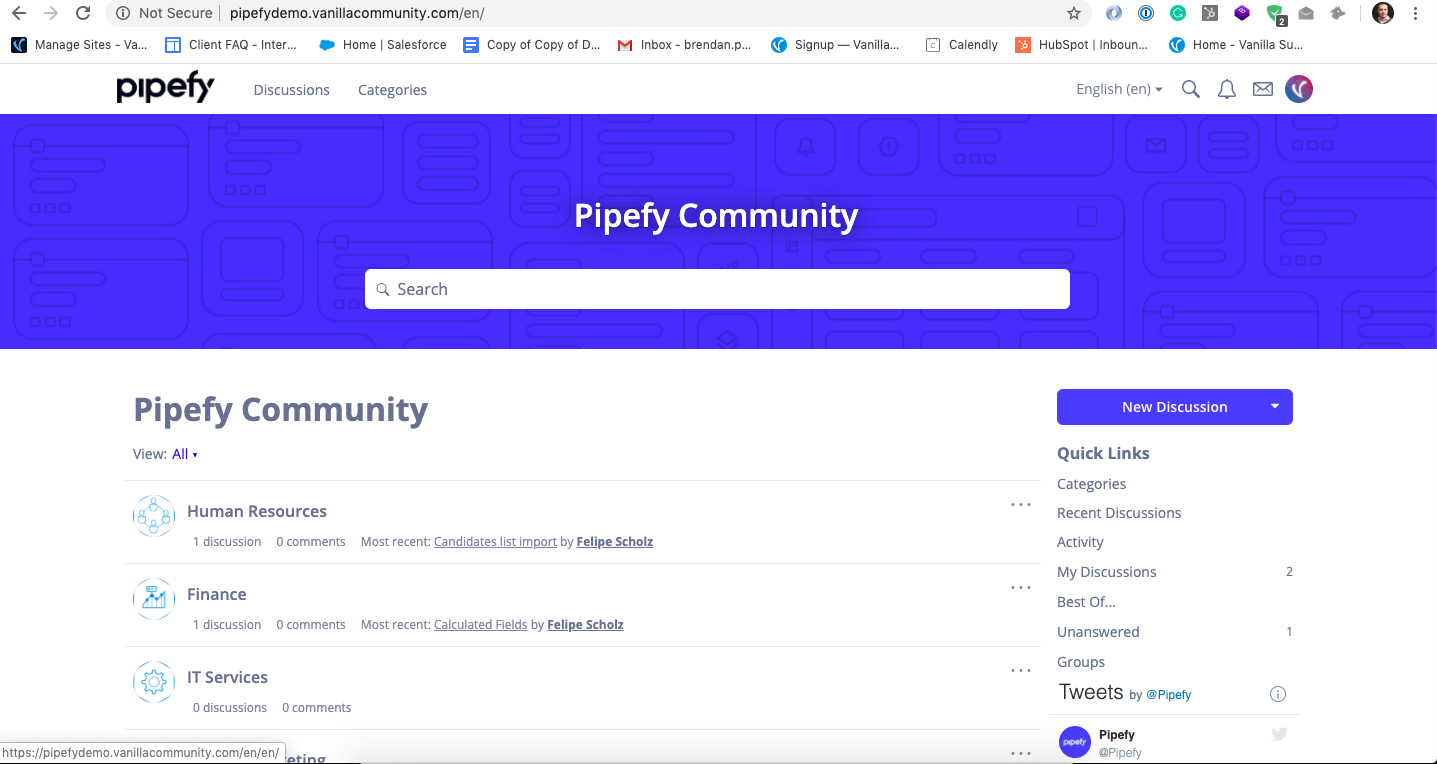Open the @Pipefy Tweets by link
Viewport: 1437px width, 764px height.
1168,694
